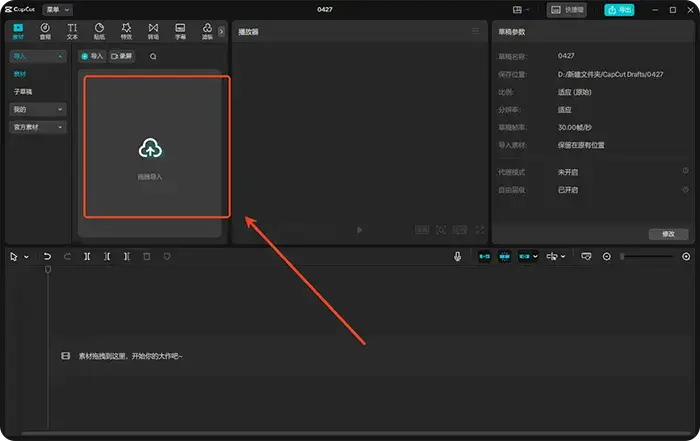Click the cloud upload icon to import
Screen dimensions: 700x441
pyautogui.click(x=150, y=148)
